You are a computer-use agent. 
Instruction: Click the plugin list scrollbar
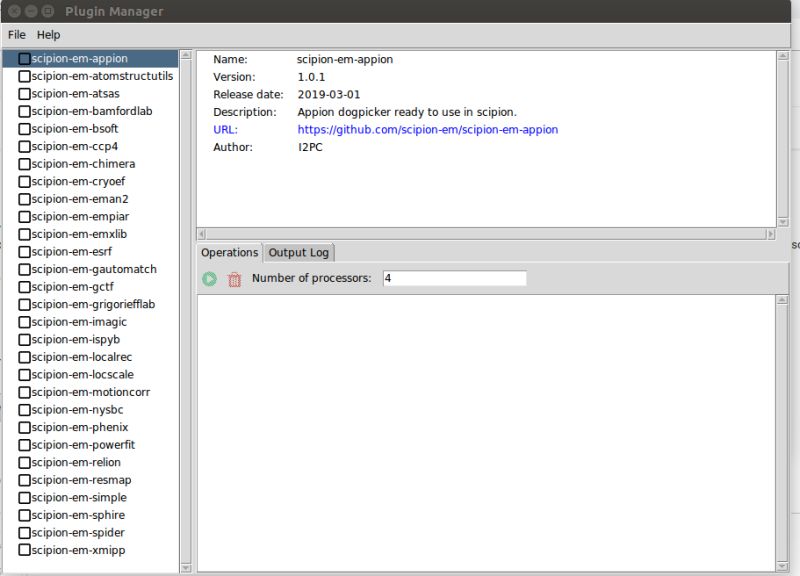click(x=186, y=300)
